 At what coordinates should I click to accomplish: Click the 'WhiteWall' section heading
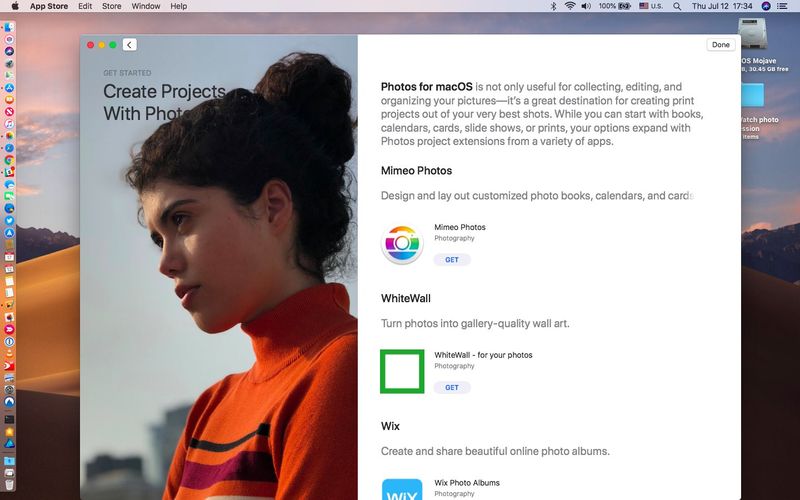(406, 298)
